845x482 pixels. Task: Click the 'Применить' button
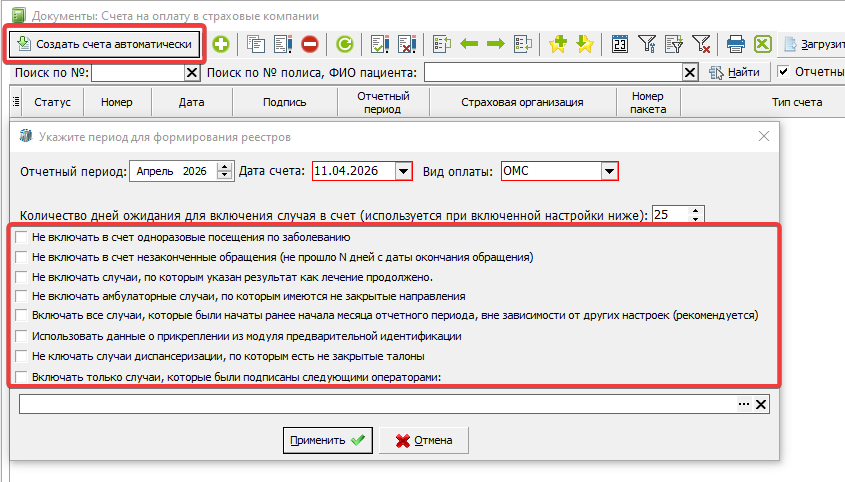point(326,440)
